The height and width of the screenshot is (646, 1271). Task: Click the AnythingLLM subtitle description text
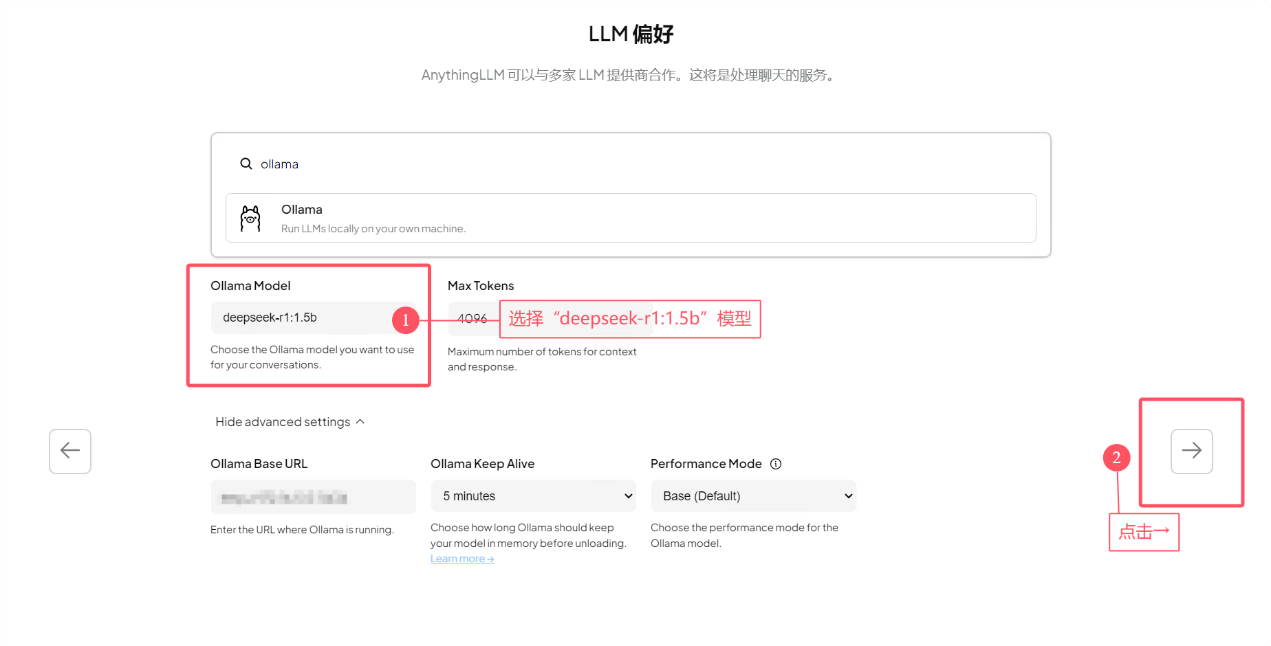coord(628,75)
